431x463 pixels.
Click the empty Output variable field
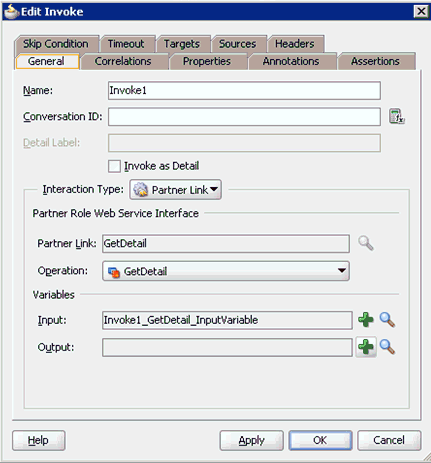[x=227, y=347]
